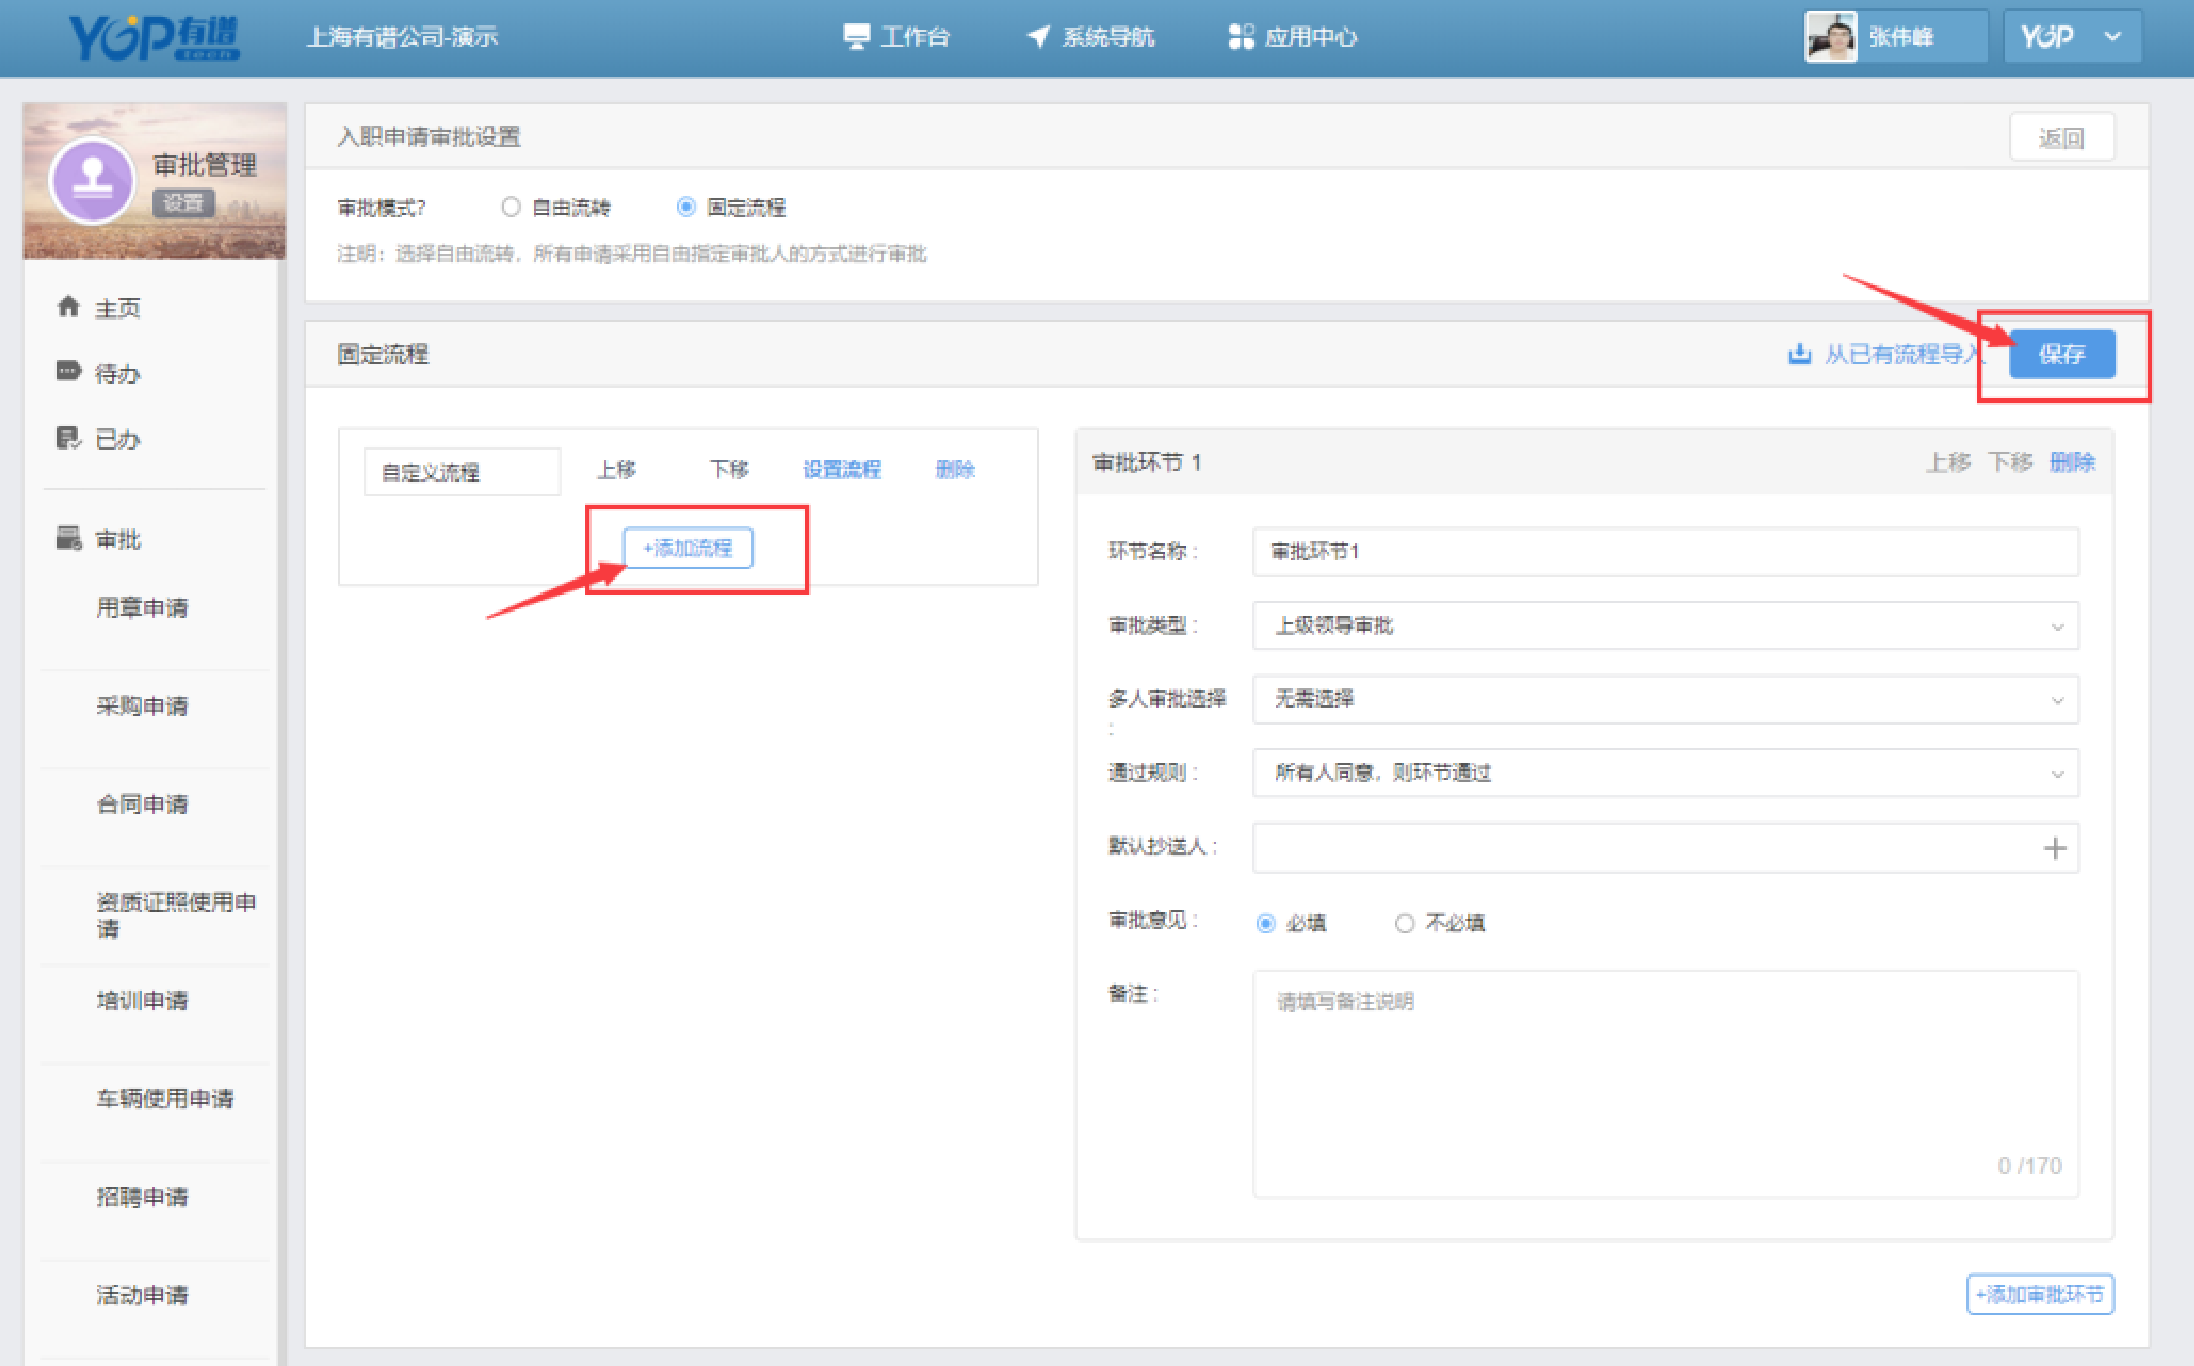Open the 通过规则 dropdown
The image size is (2194, 1366).
1664,773
